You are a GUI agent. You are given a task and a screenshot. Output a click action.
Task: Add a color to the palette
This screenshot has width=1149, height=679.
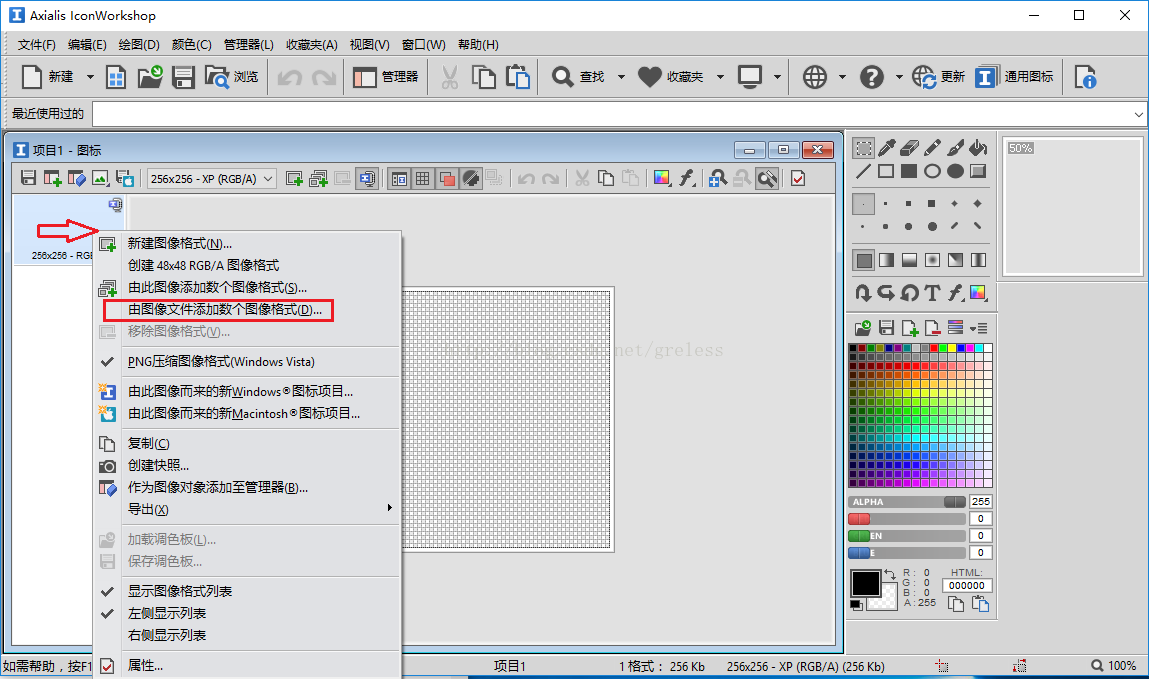coord(909,327)
